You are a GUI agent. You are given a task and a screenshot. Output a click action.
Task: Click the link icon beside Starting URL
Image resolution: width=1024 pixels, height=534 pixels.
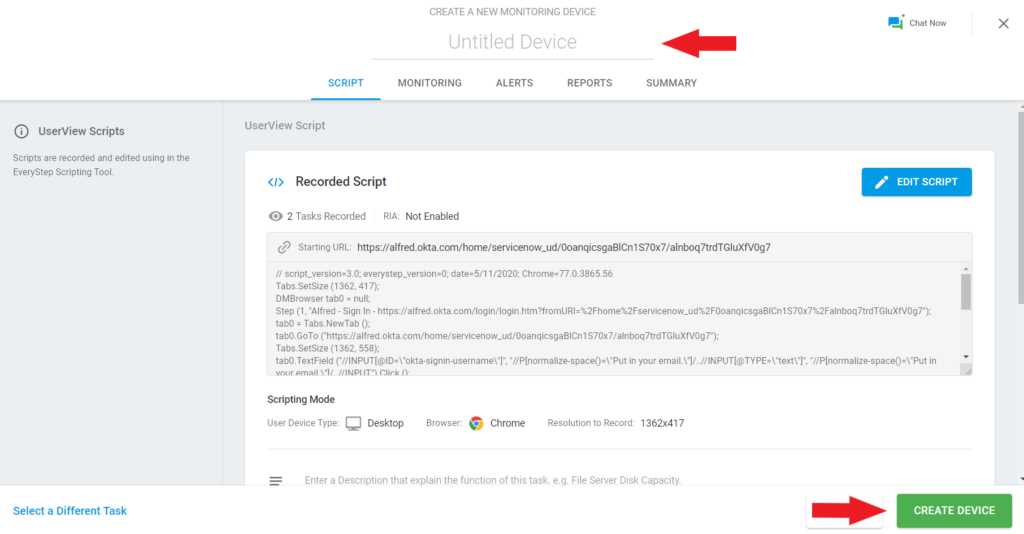[284, 247]
